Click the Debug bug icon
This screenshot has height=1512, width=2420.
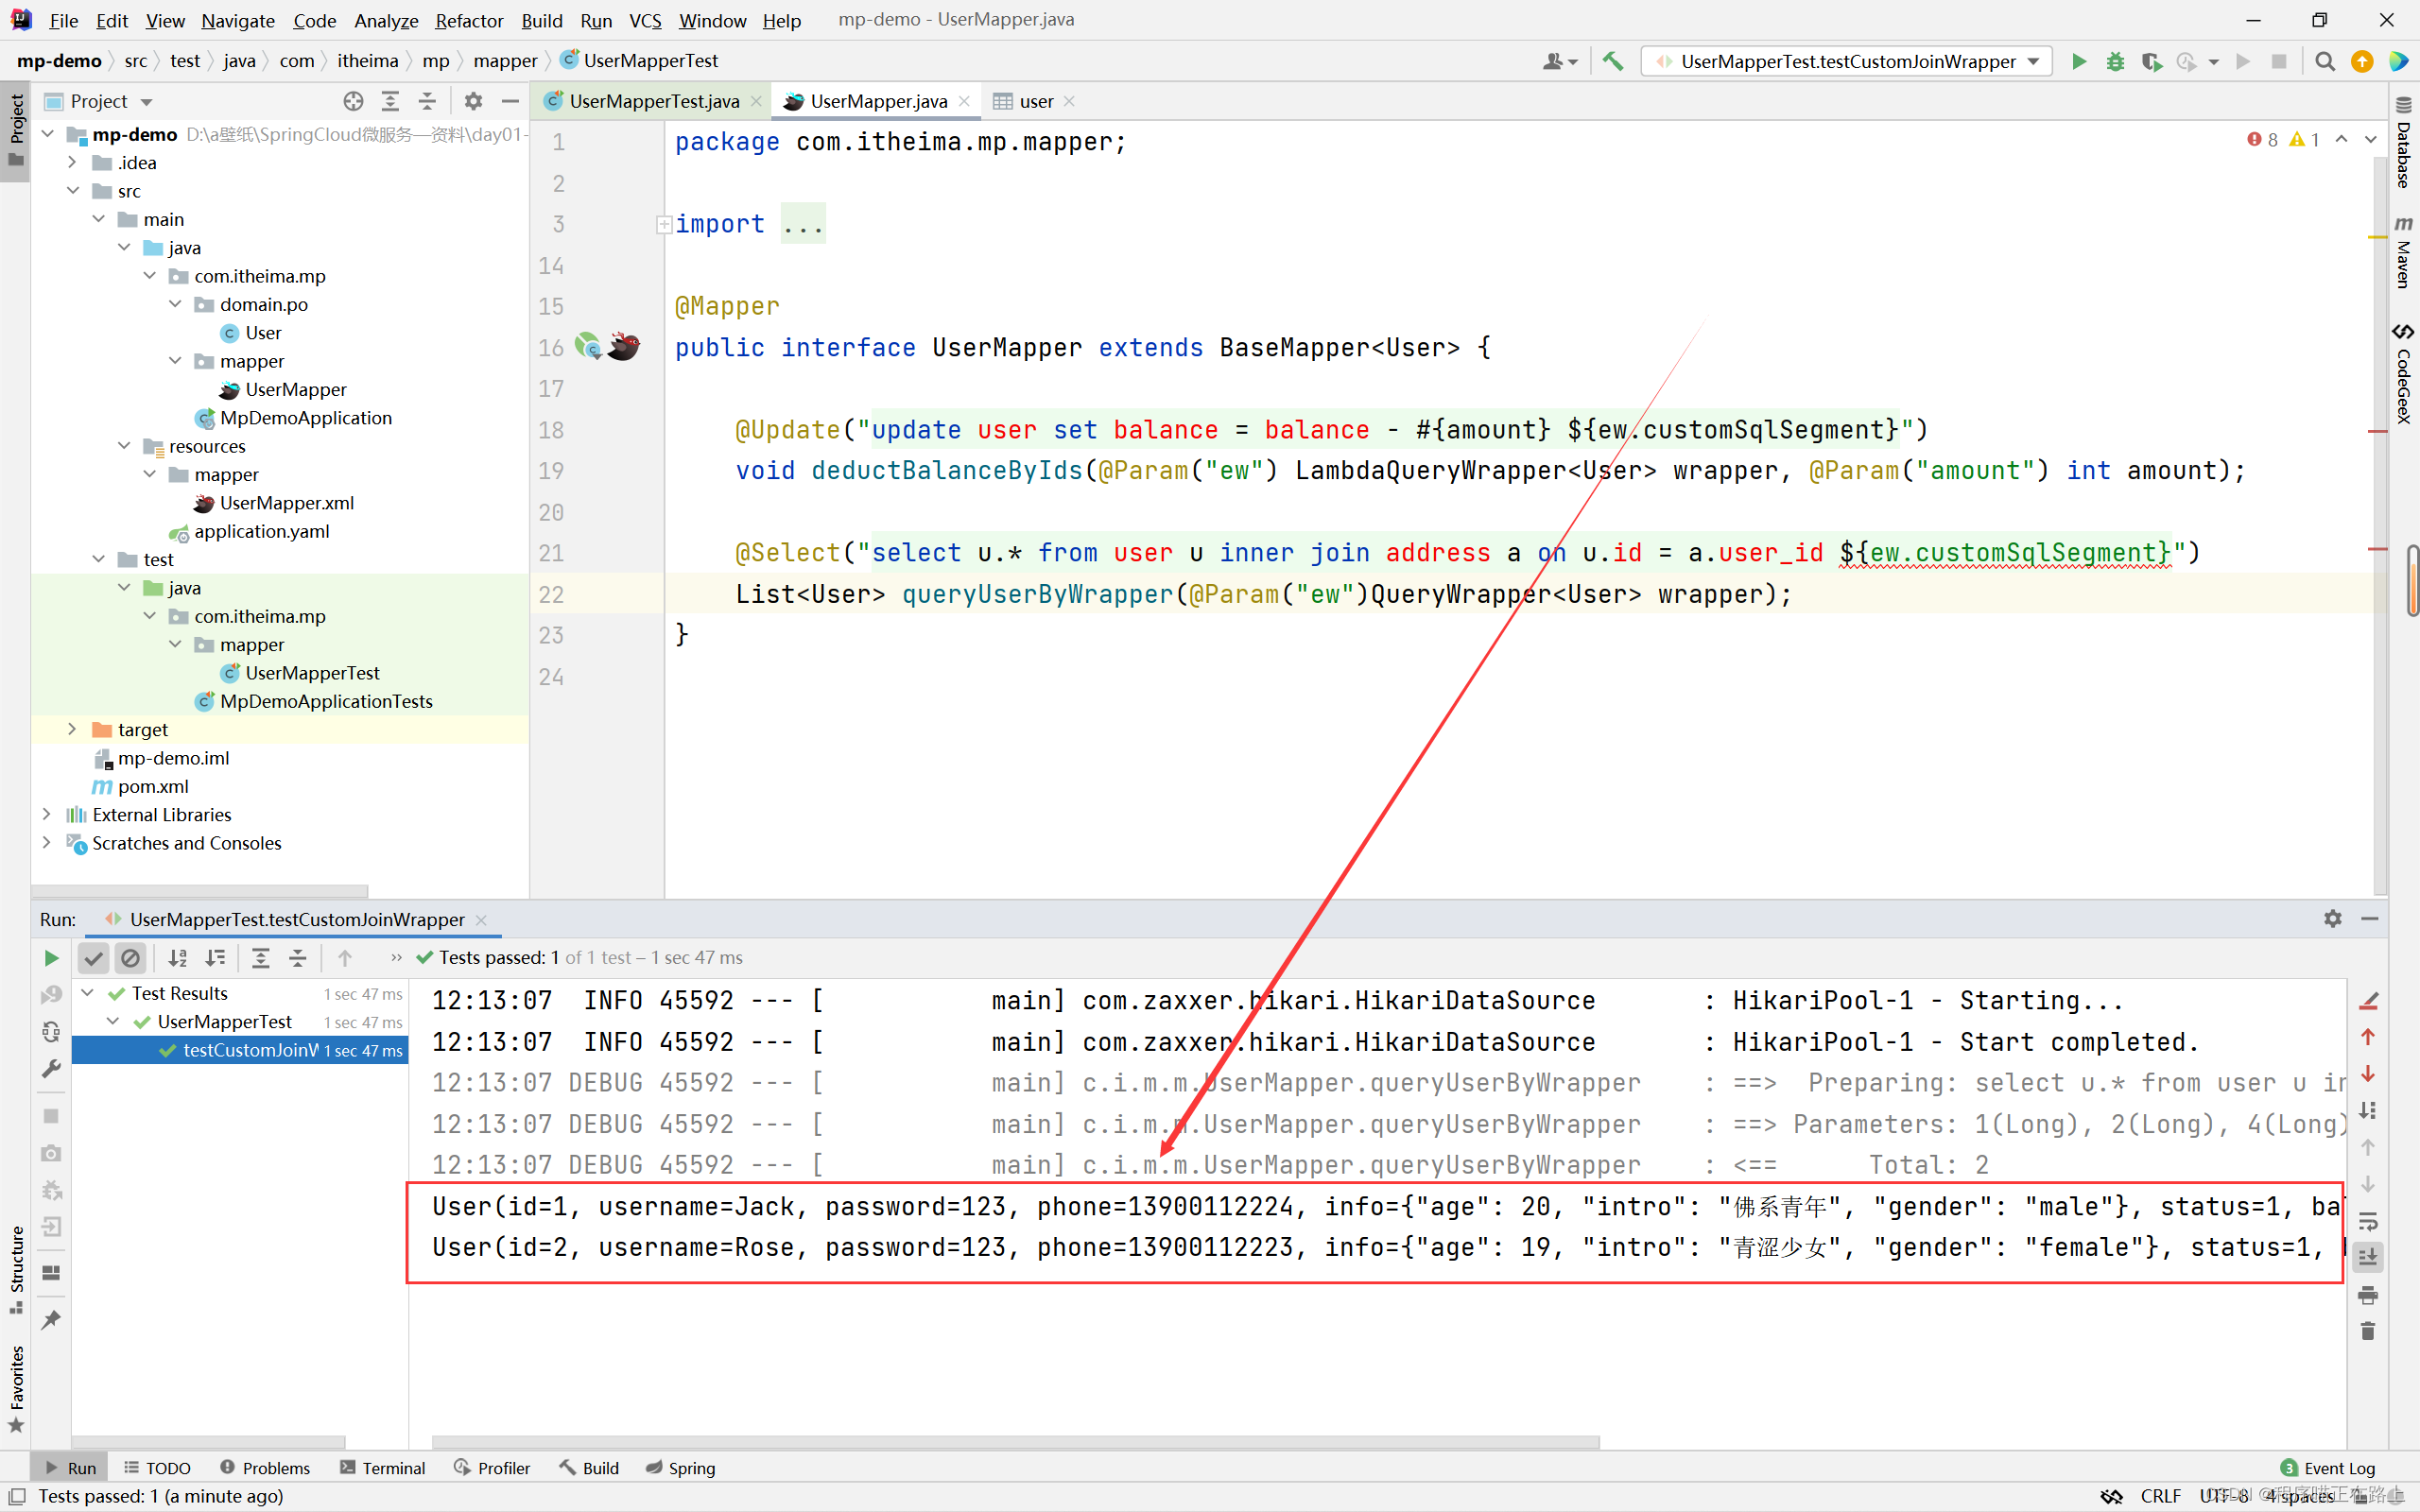click(x=2115, y=62)
